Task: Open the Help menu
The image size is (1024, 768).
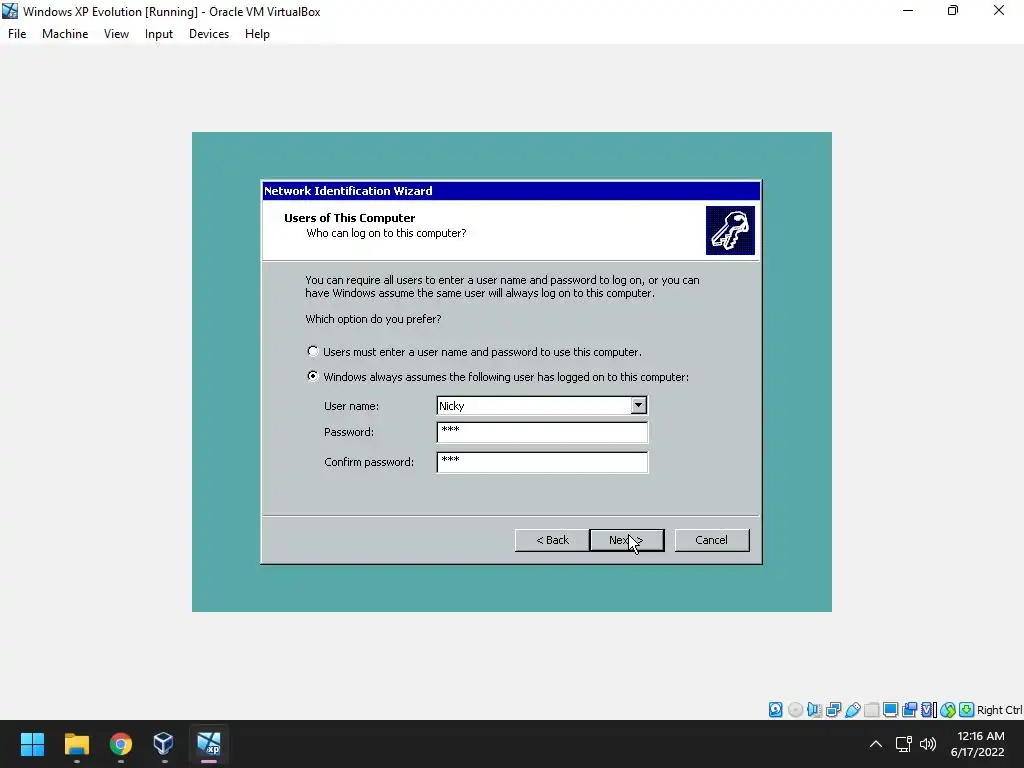Action: tap(257, 34)
